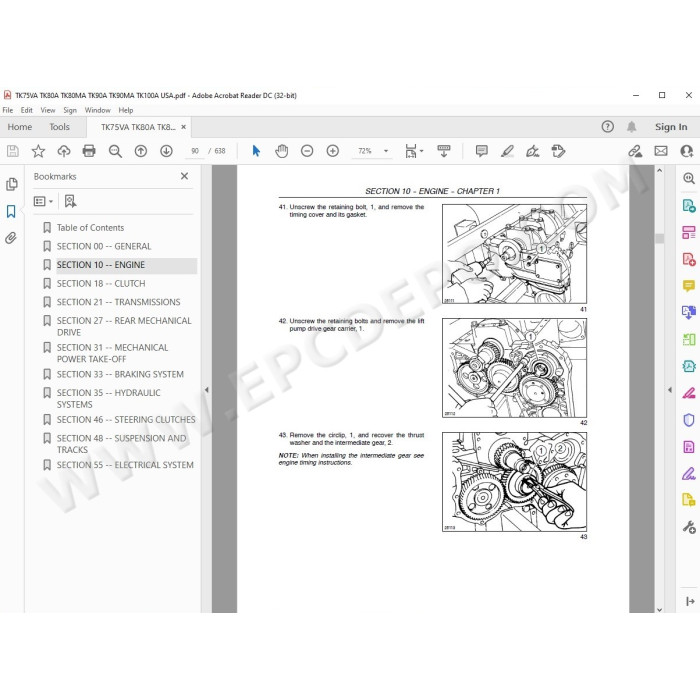
Task: Open More Tools wrench in right pane
Action: click(x=689, y=528)
